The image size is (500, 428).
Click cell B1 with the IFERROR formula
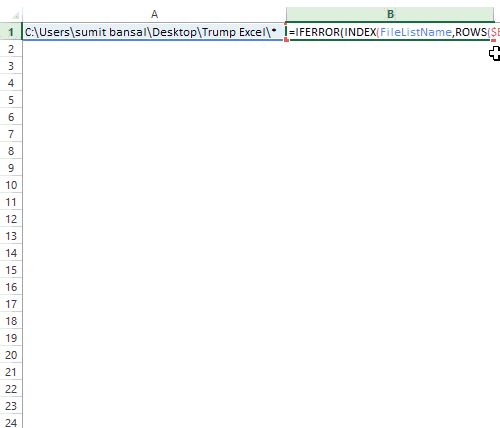coord(390,32)
